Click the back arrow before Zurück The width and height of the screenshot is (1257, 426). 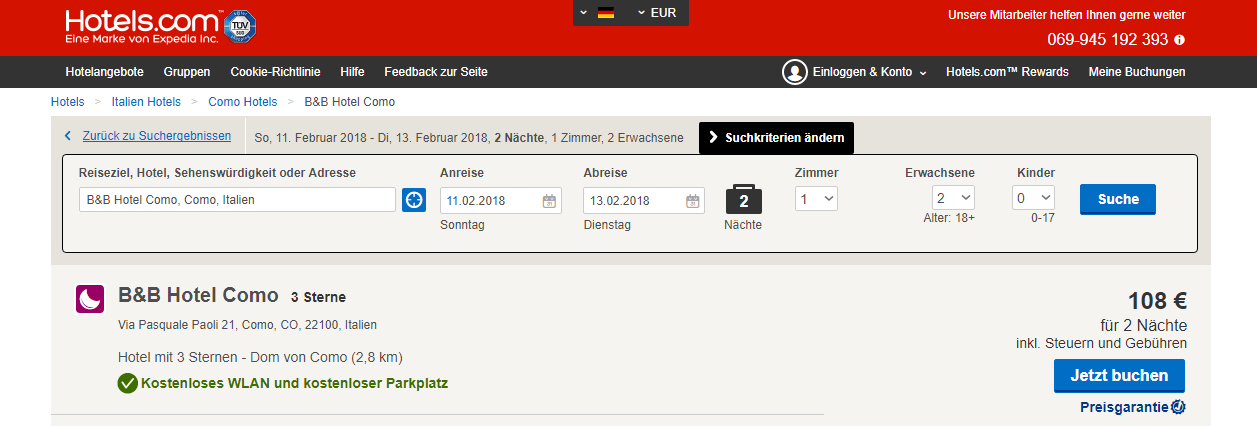68,136
